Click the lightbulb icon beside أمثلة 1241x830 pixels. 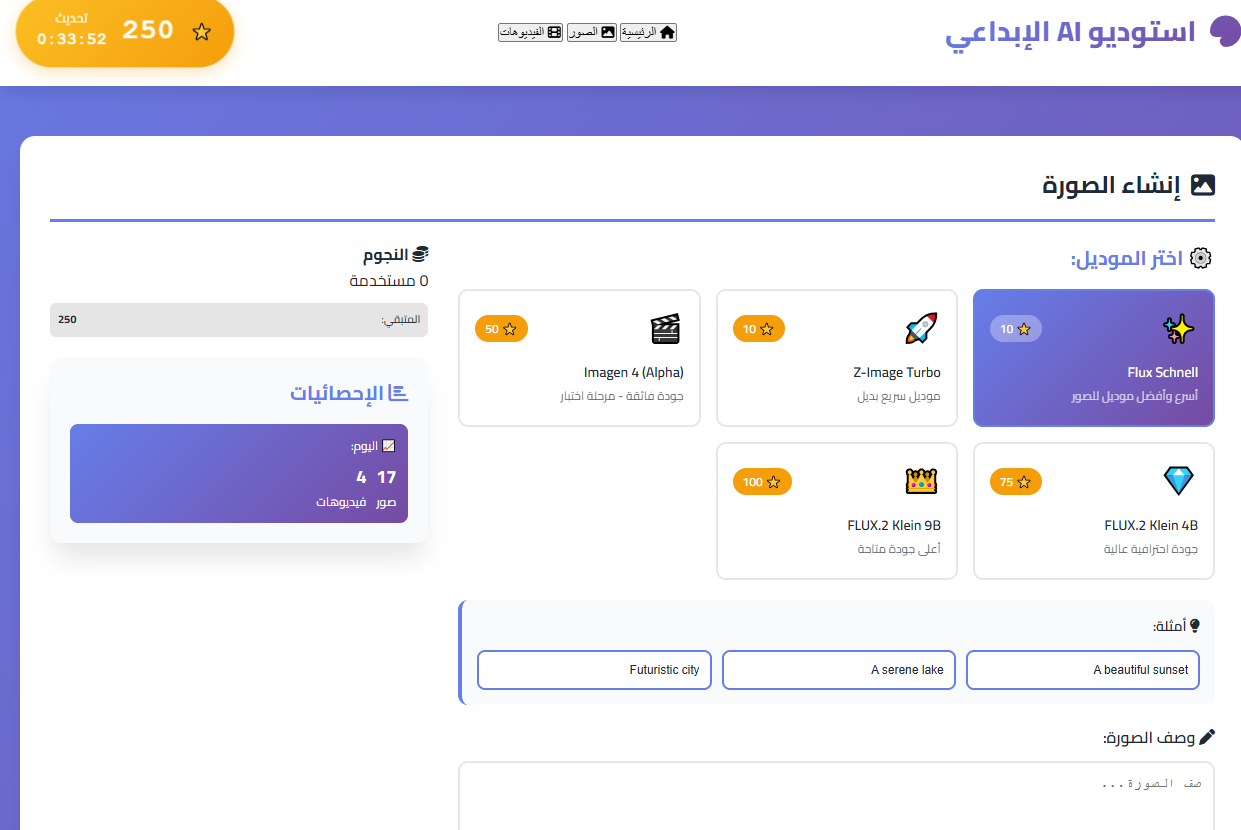point(1194,626)
